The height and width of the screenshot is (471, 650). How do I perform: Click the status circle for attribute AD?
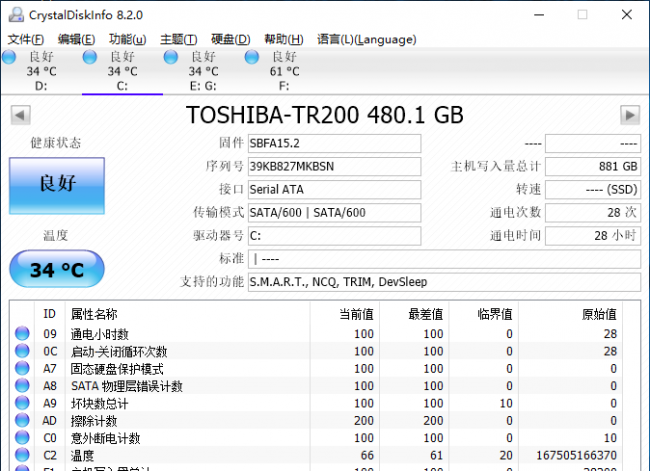[22, 420]
